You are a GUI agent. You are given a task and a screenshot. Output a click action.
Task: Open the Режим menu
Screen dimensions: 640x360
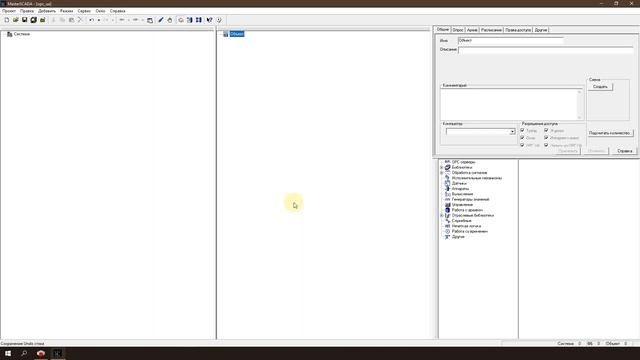[67, 11]
